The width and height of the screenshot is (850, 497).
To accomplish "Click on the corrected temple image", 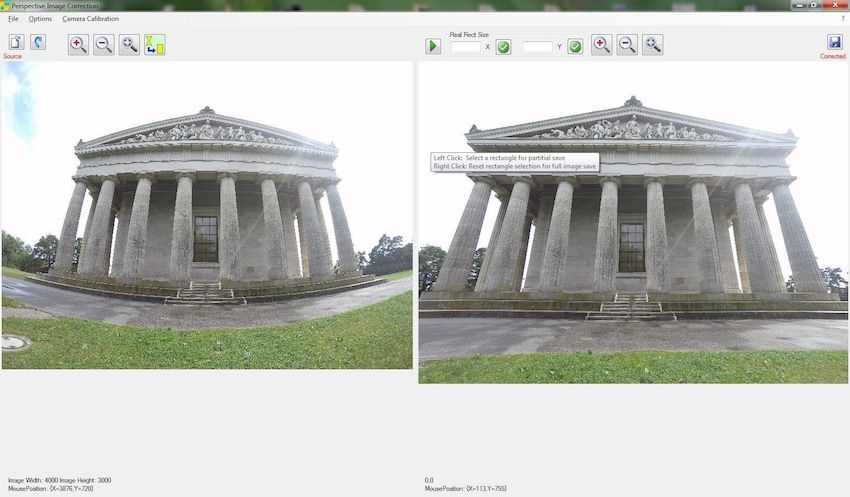I will 633,223.
